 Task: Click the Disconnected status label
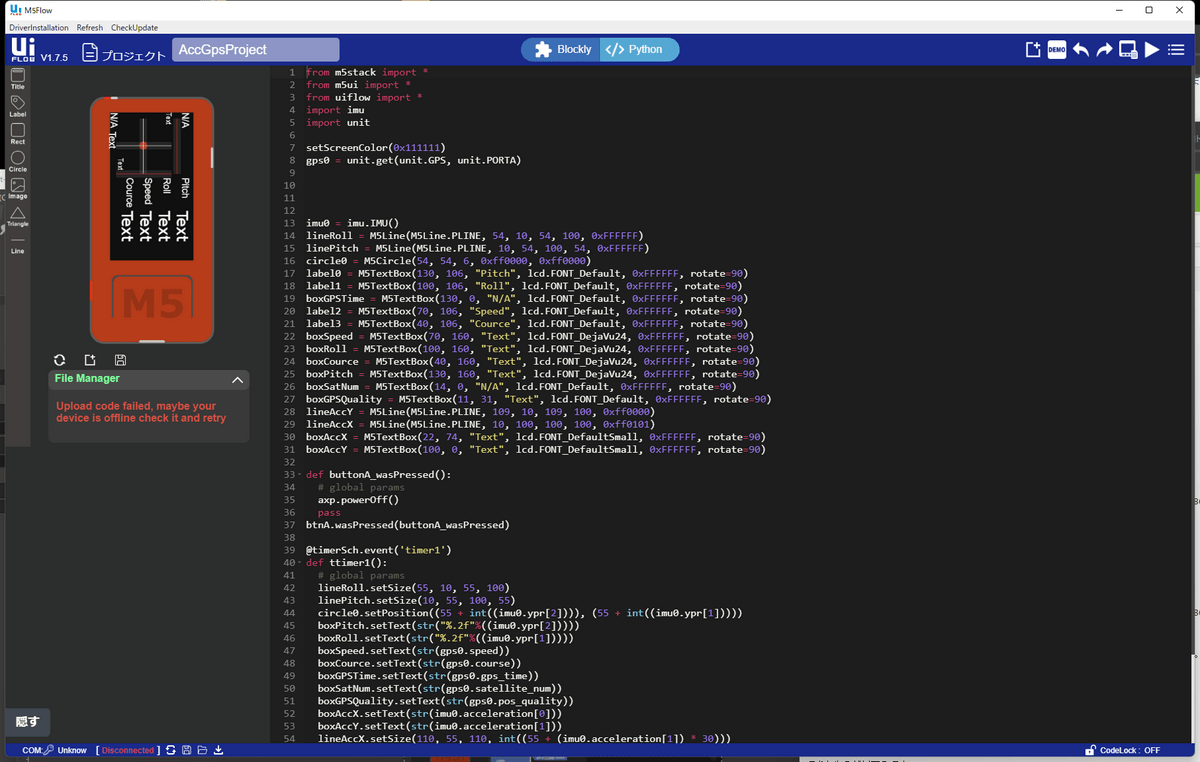128,750
